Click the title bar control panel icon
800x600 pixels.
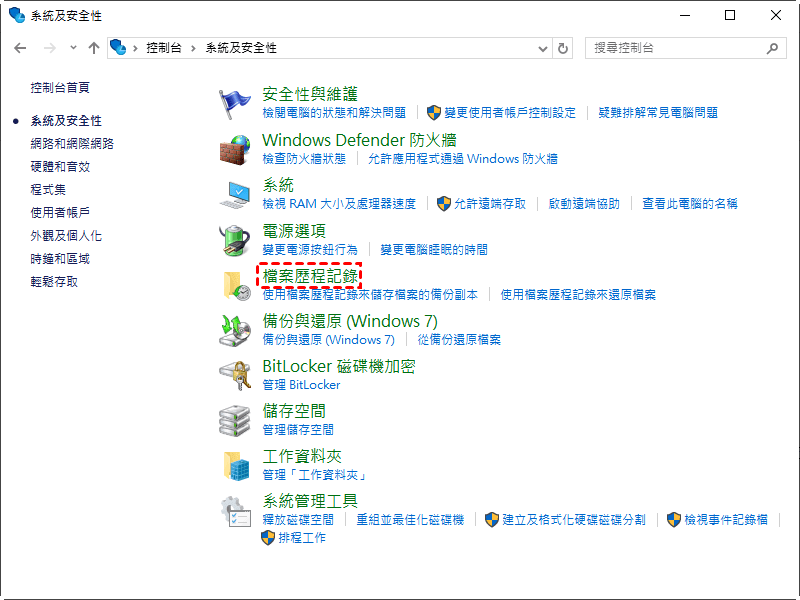pyautogui.click(x=17, y=15)
